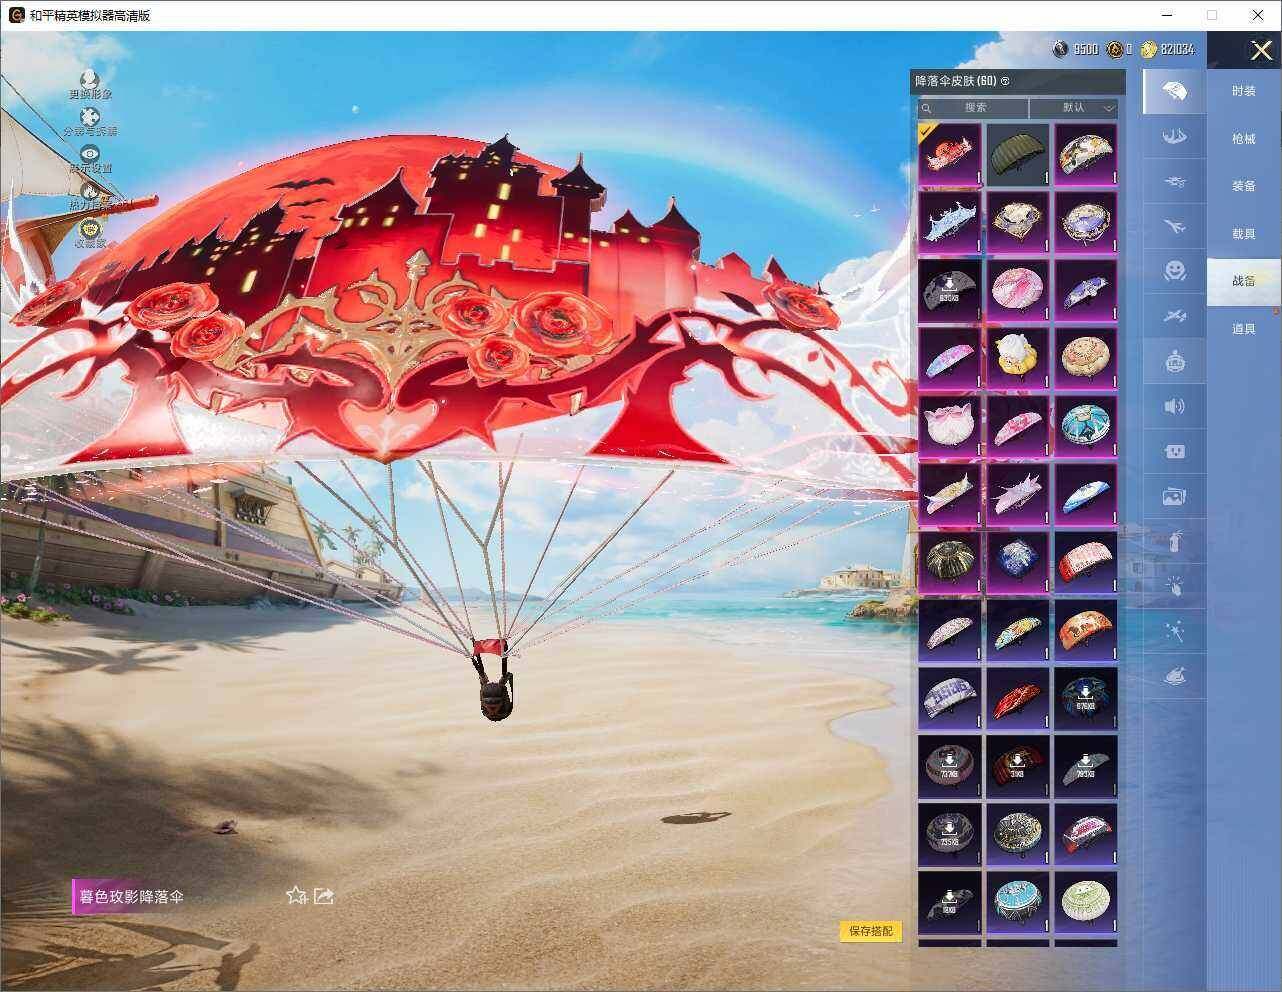The image size is (1282, 992).
Task: Close the wardrobe with the X button
Action: 1261,50
